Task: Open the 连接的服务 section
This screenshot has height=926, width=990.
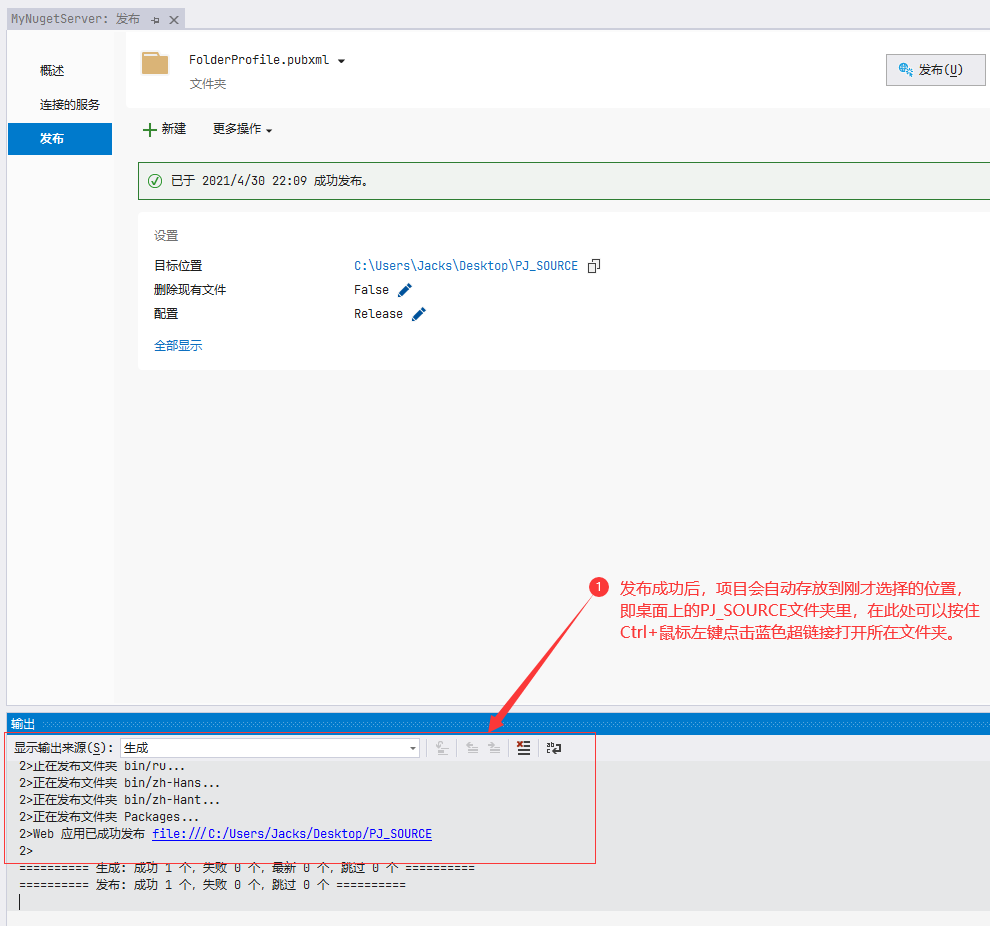Action: 69,104
